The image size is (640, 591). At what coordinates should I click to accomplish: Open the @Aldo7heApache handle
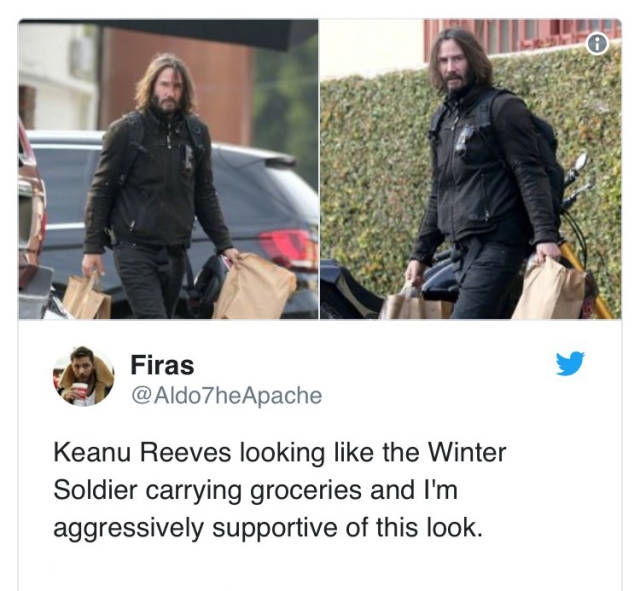(227, 396)
